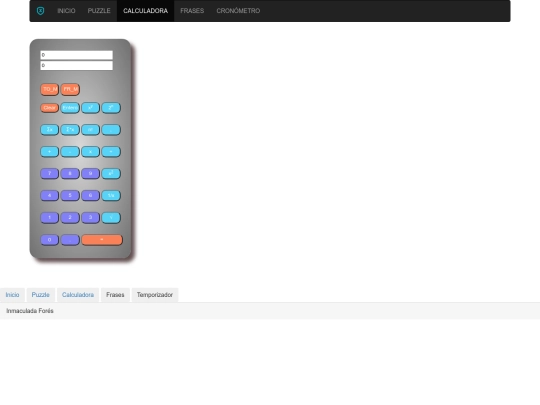Click the 1/x reciprocal key
This screenshot has width=540, height=405.
point(111,196)
